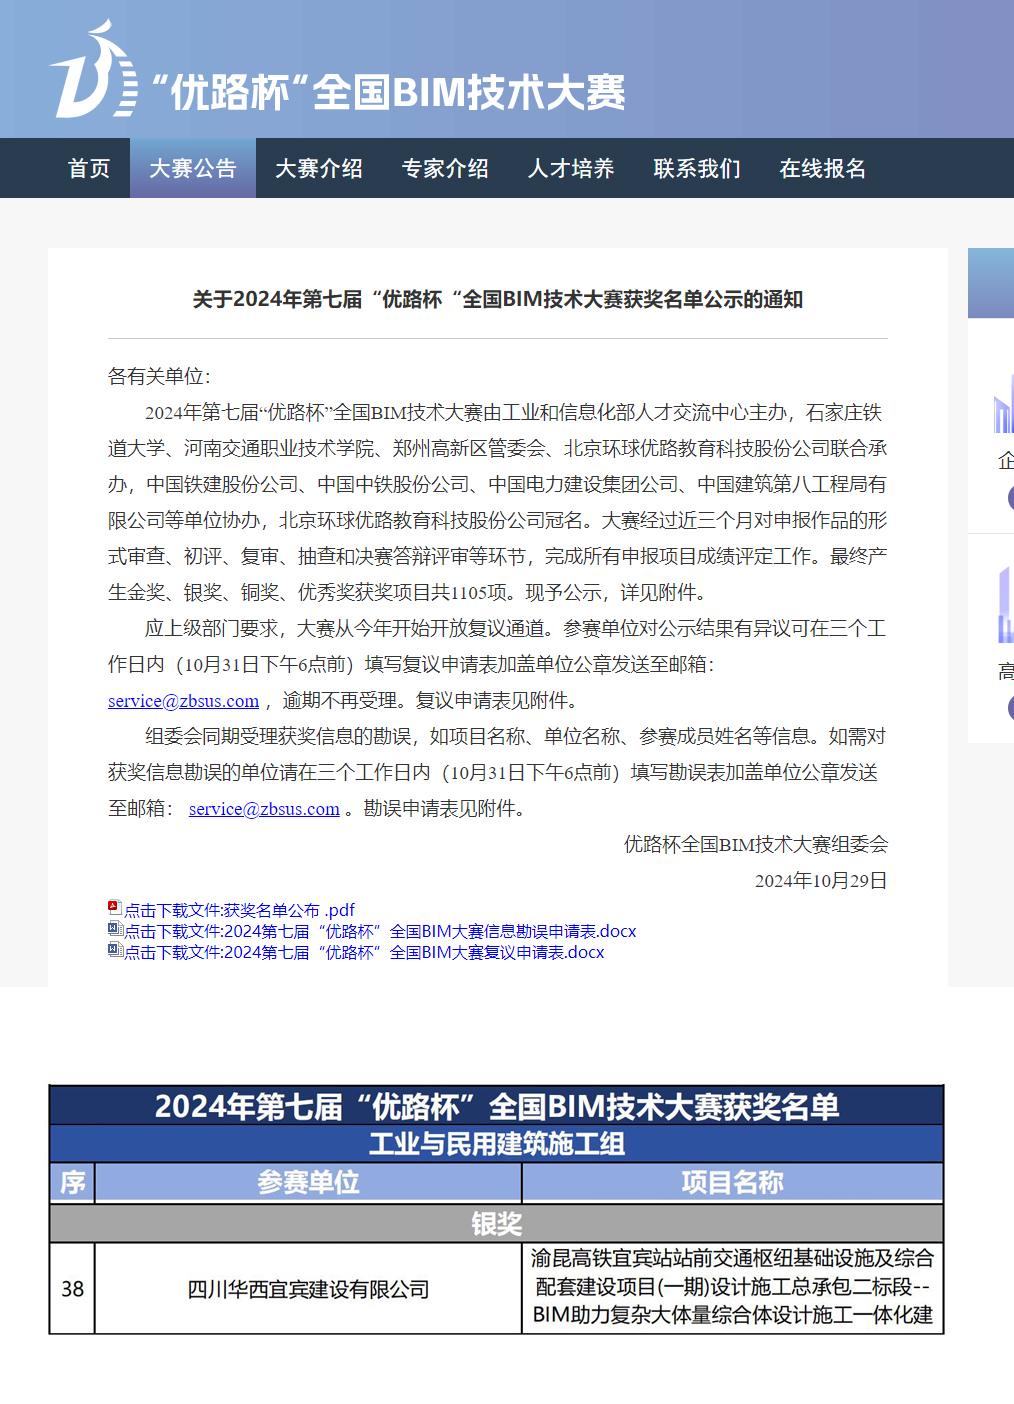Click the table title 全国BIM技术大赛获奖名单
The width and height of the screenshot is (1014, 1404).
[x=497, y=1106]
